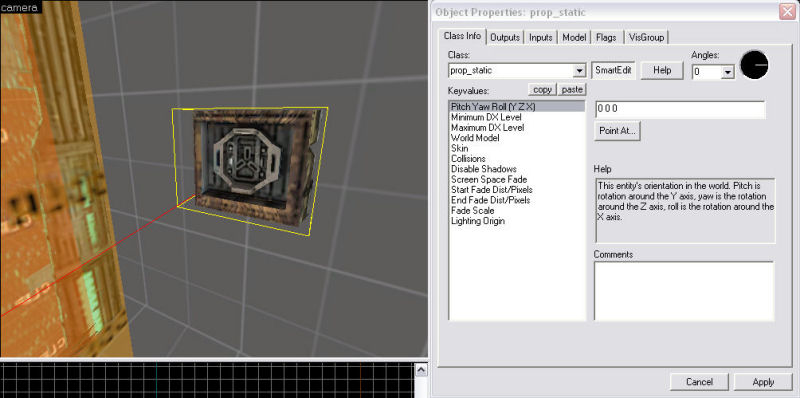Click the scroll up arrow below viewport
800x398 pixels.
421,370
